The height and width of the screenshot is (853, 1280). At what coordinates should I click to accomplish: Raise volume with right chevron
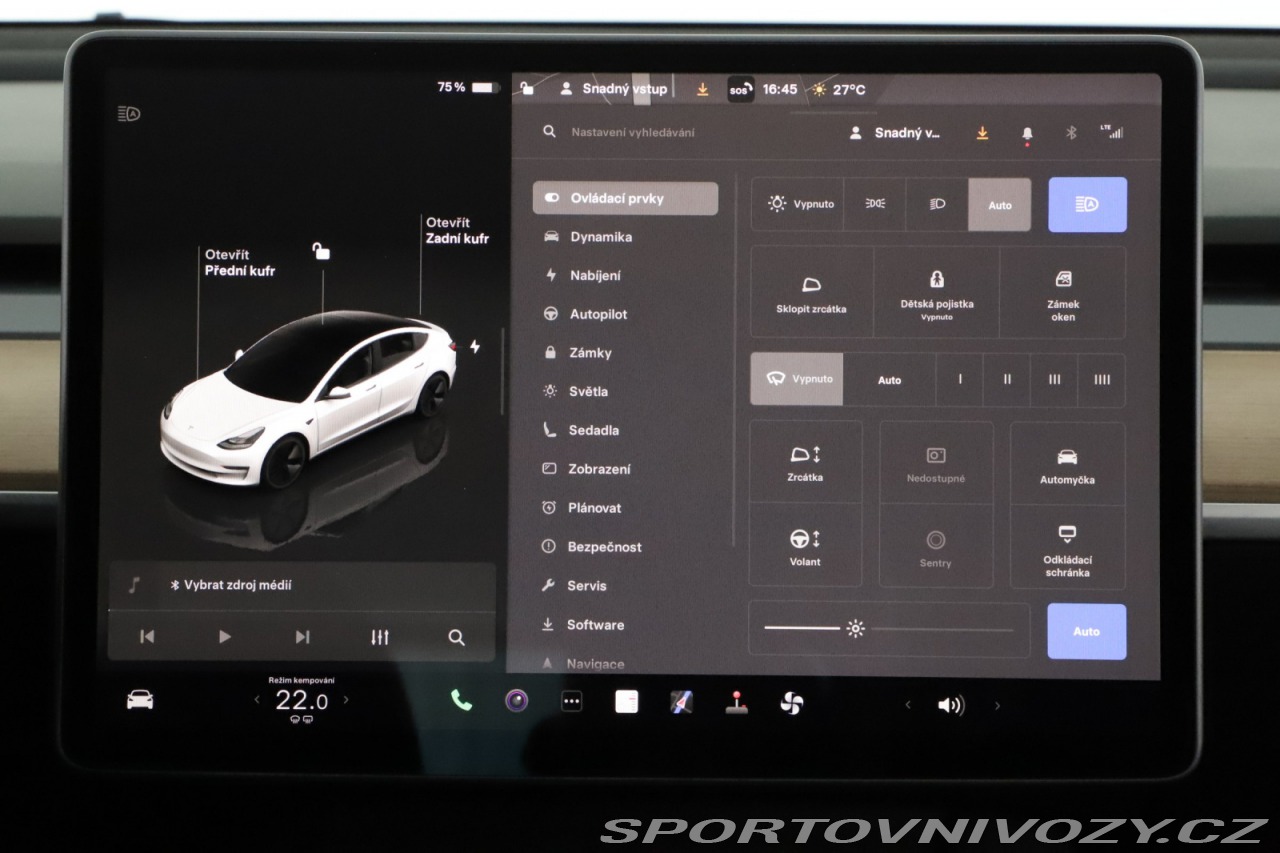tap(996, 706)
